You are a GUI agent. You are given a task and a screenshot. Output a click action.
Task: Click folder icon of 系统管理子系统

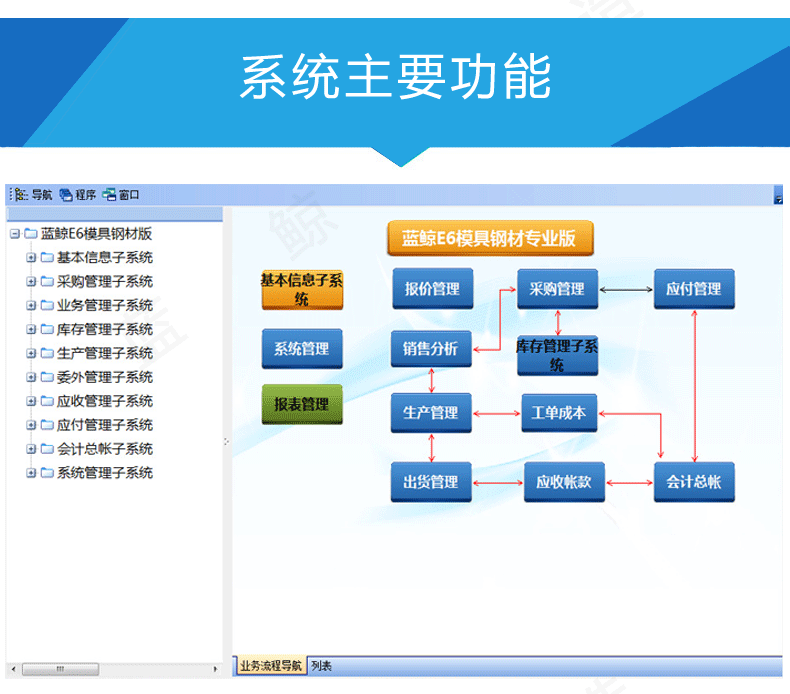pyautogui.click(x=47, y=473)
